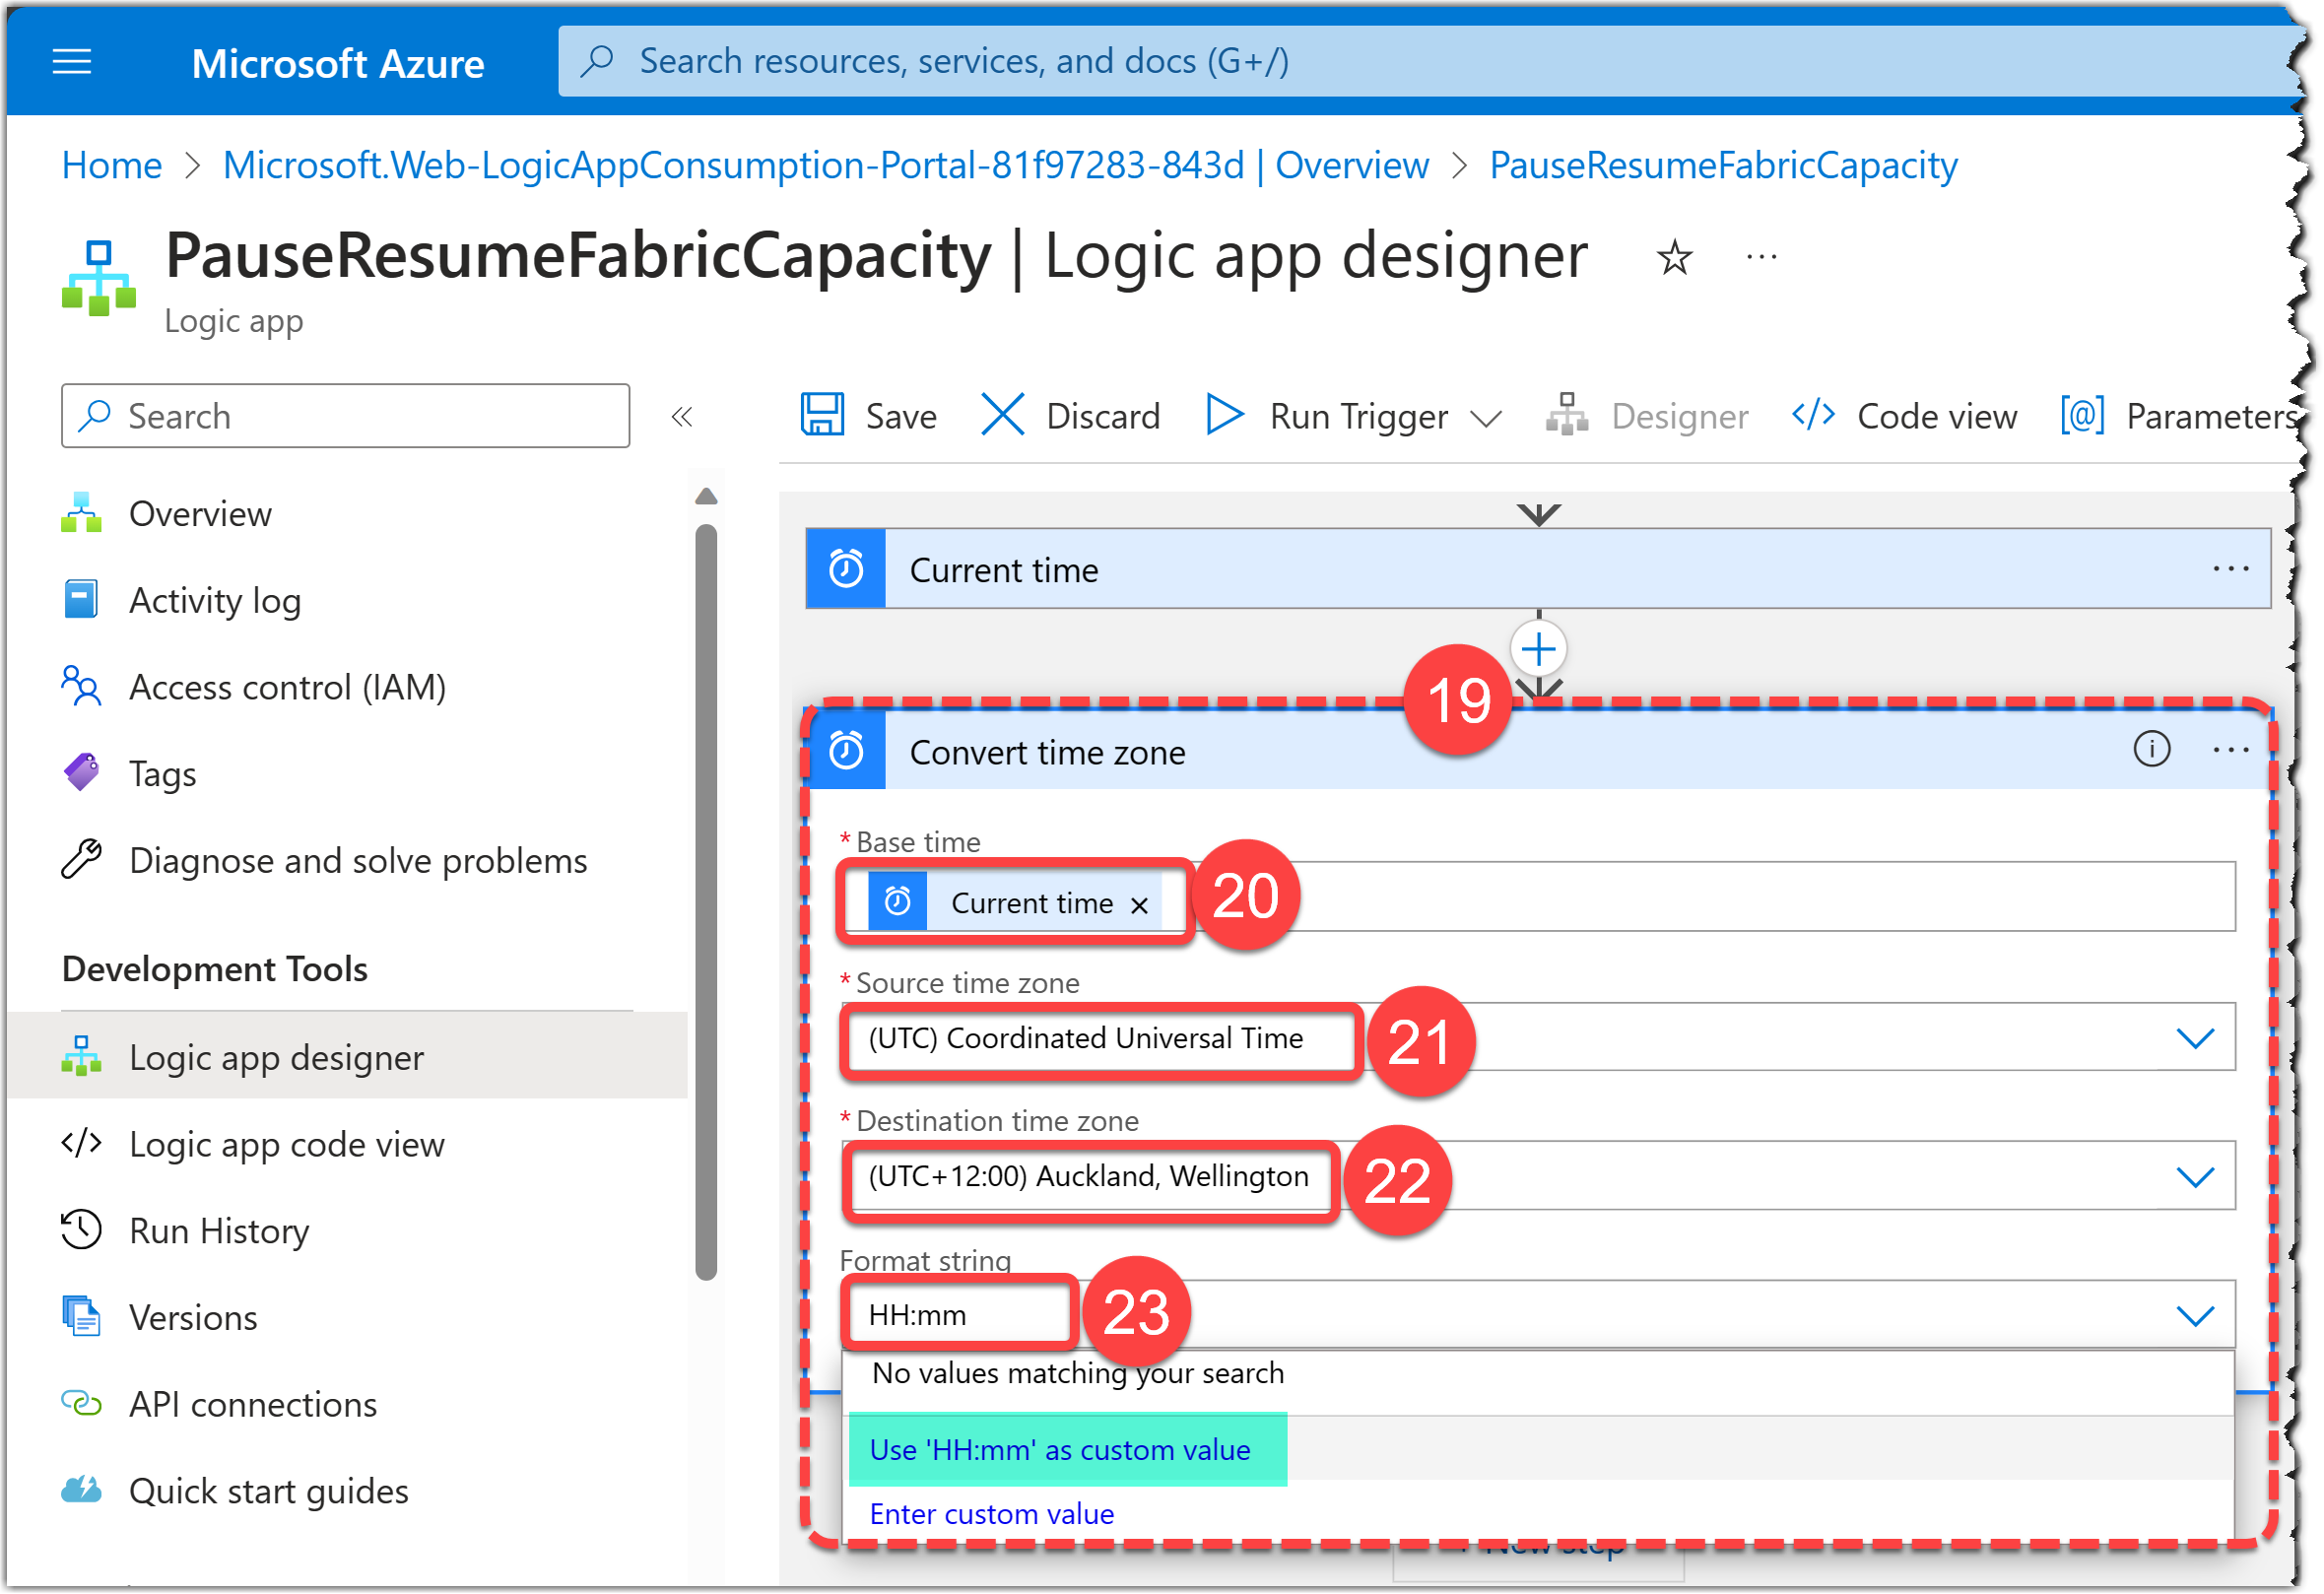2324x1594 pixels.
Task: Click the Code view brackets icon
Action: click(x=1814, y=415)
